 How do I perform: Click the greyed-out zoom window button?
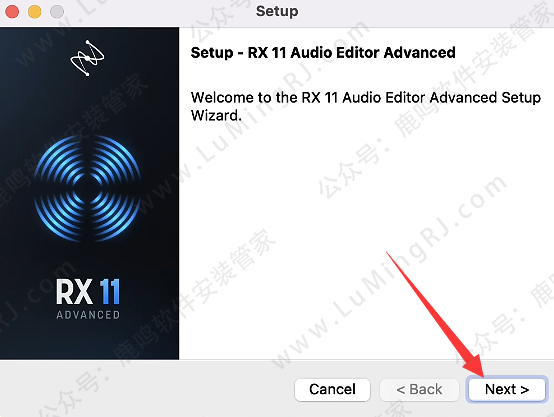(x=57, y=11)
